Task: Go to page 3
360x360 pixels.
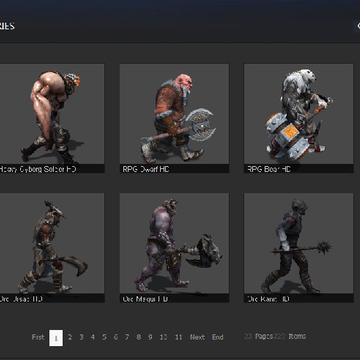Action: (81, 337)
